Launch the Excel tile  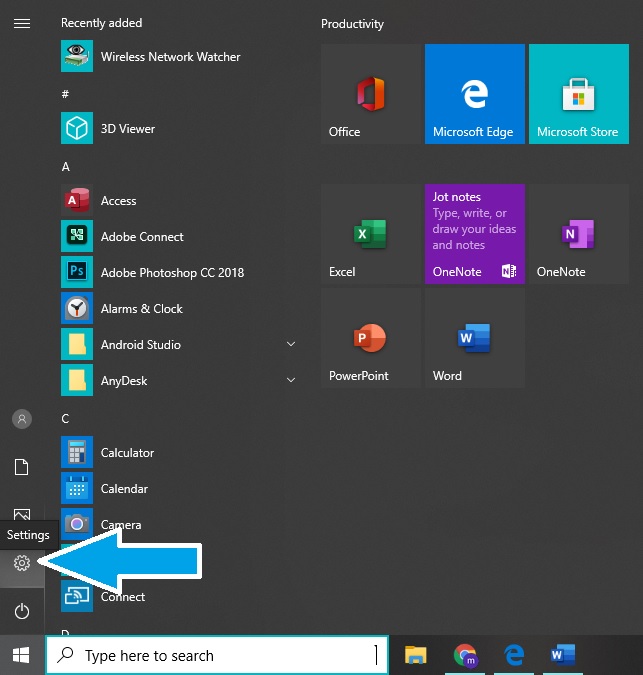point(370,234)
